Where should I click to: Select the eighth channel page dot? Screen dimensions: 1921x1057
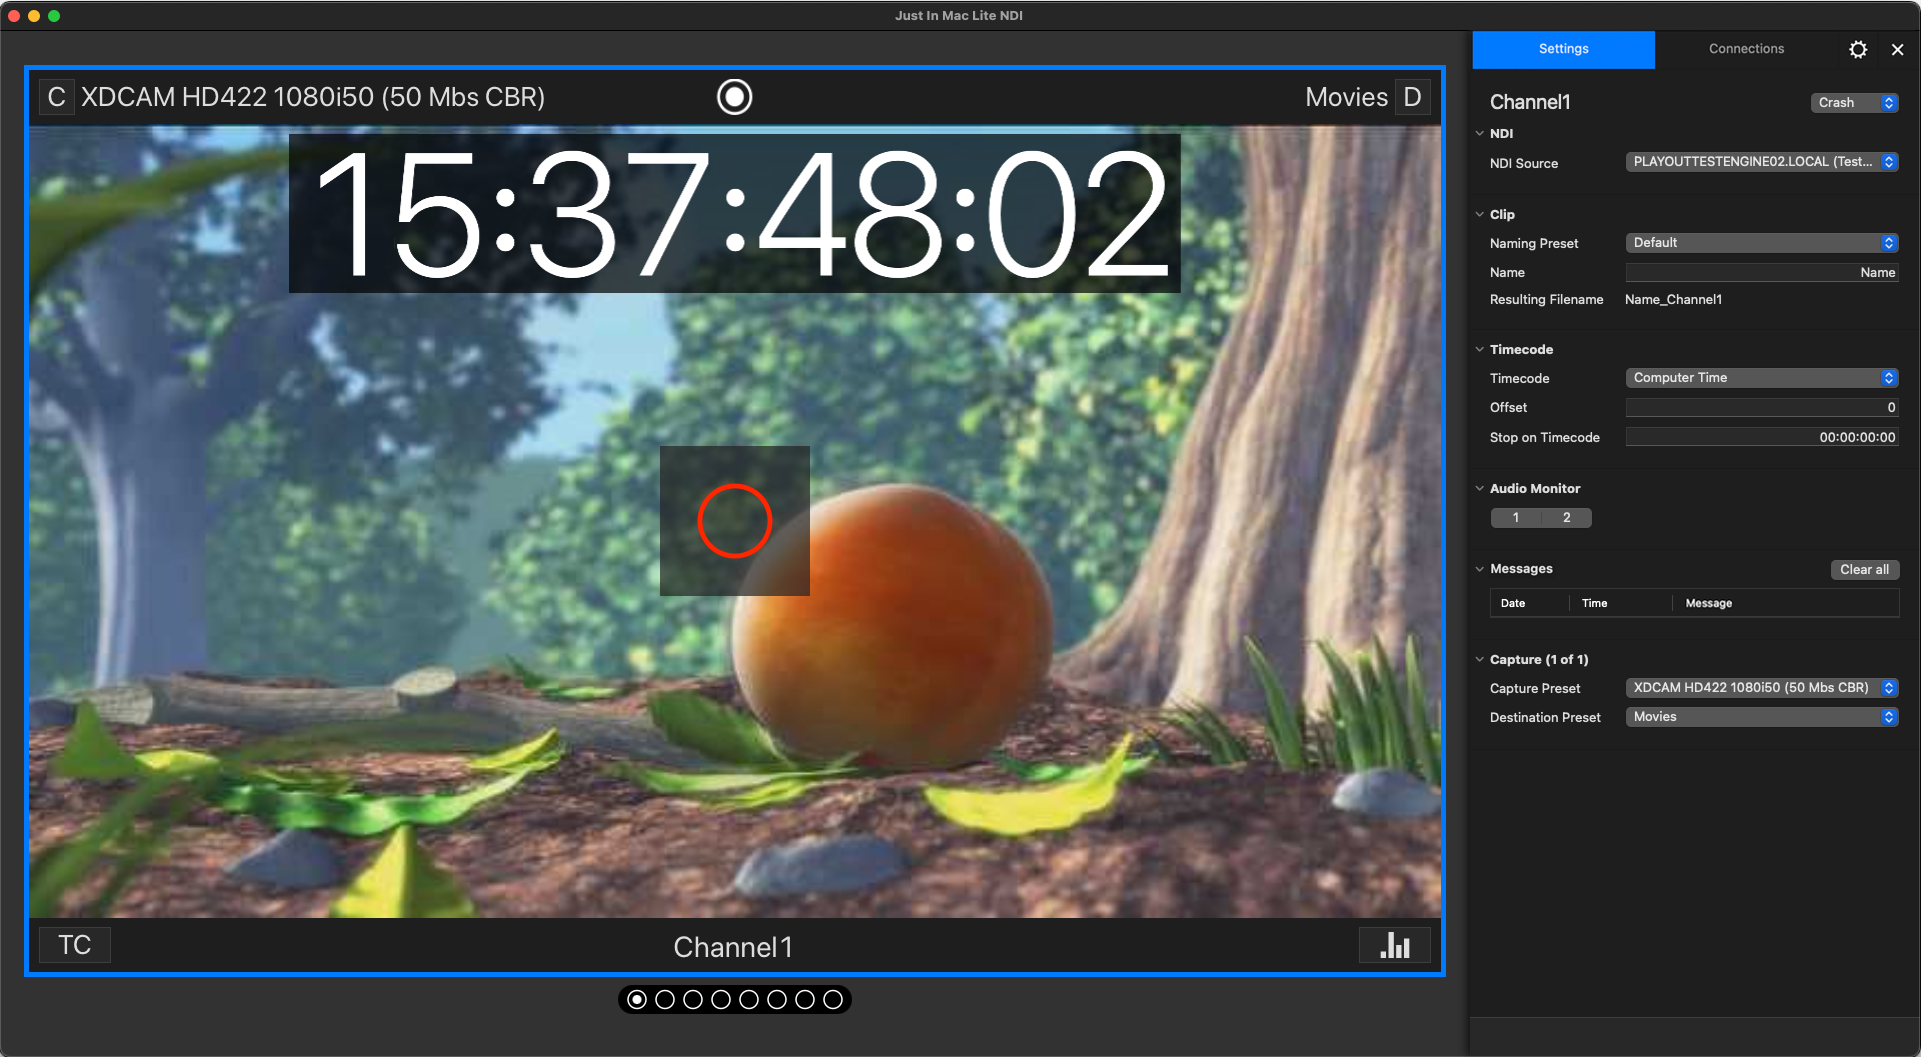[x=833, y=999]
